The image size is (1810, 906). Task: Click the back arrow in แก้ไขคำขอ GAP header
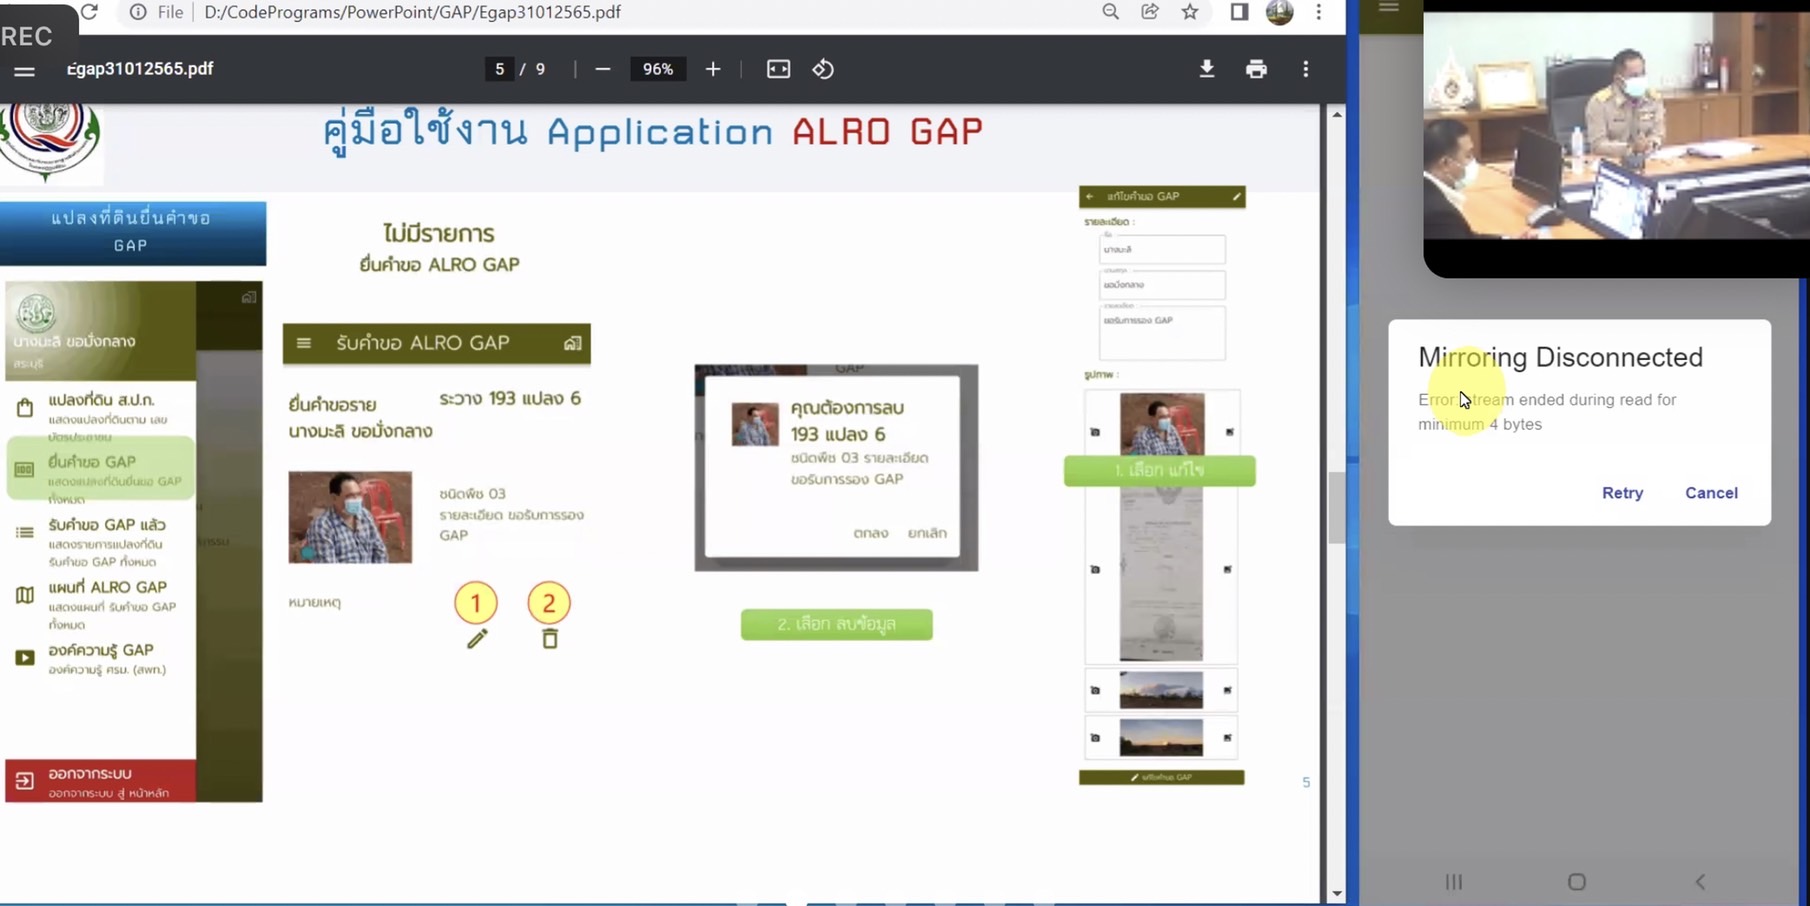[x=1090, y=197]
